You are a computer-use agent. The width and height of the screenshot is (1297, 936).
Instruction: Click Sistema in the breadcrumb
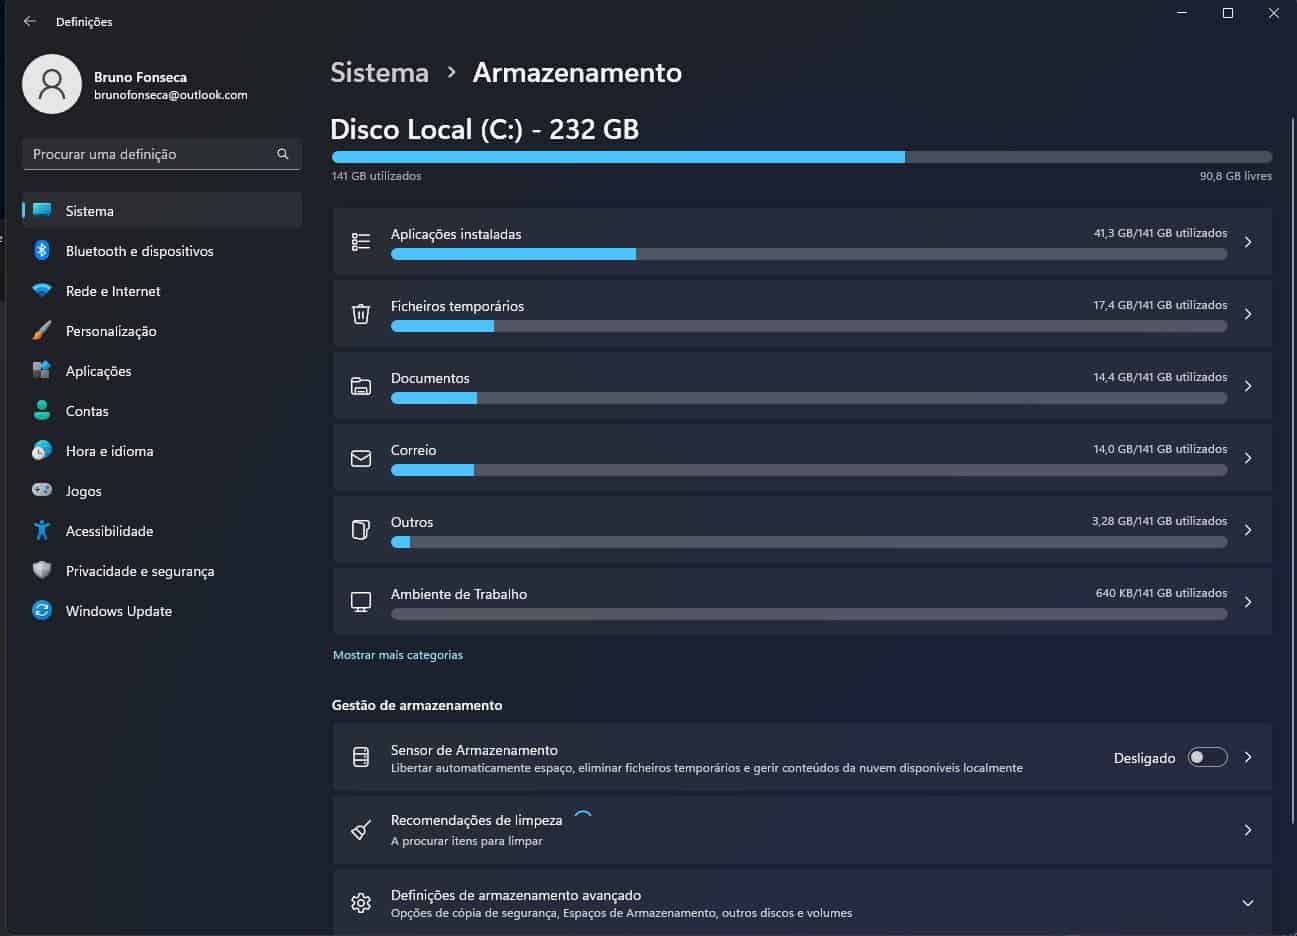379,73
